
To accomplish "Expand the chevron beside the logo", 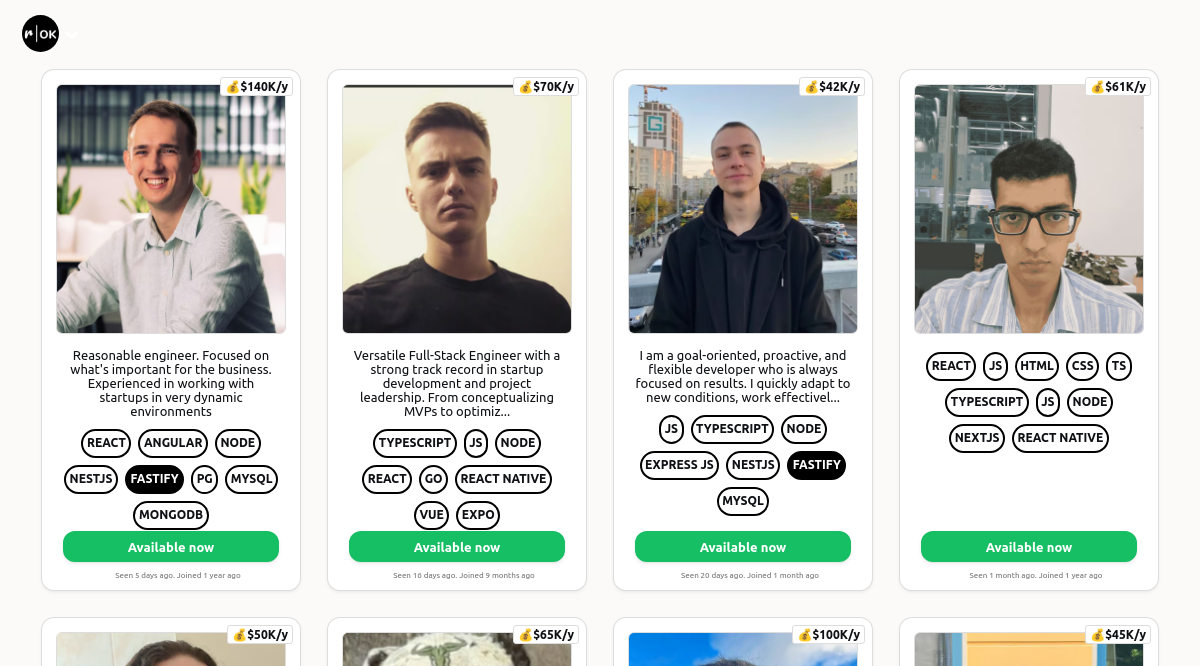I will click(x=72, y=35).
